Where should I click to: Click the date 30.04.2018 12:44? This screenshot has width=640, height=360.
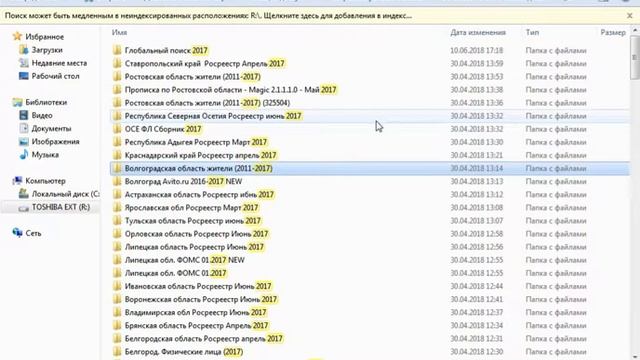476,286
